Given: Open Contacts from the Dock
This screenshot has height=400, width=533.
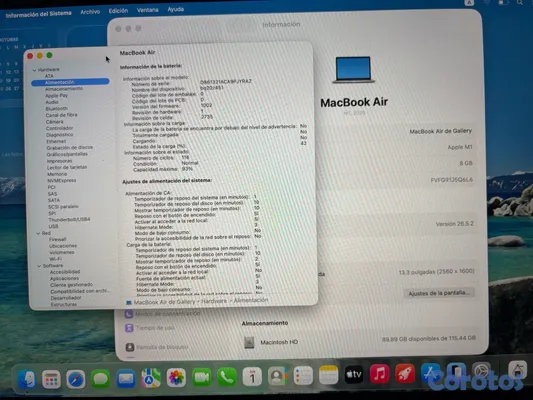Looking at the screenshot, I should 277,376.
